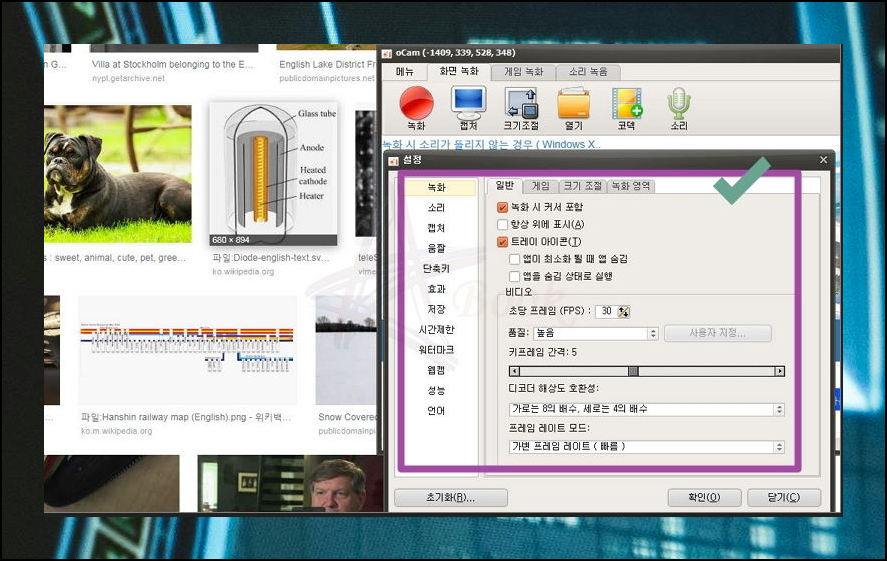Click nypl.getarchive.net source text

click(128, 79)
